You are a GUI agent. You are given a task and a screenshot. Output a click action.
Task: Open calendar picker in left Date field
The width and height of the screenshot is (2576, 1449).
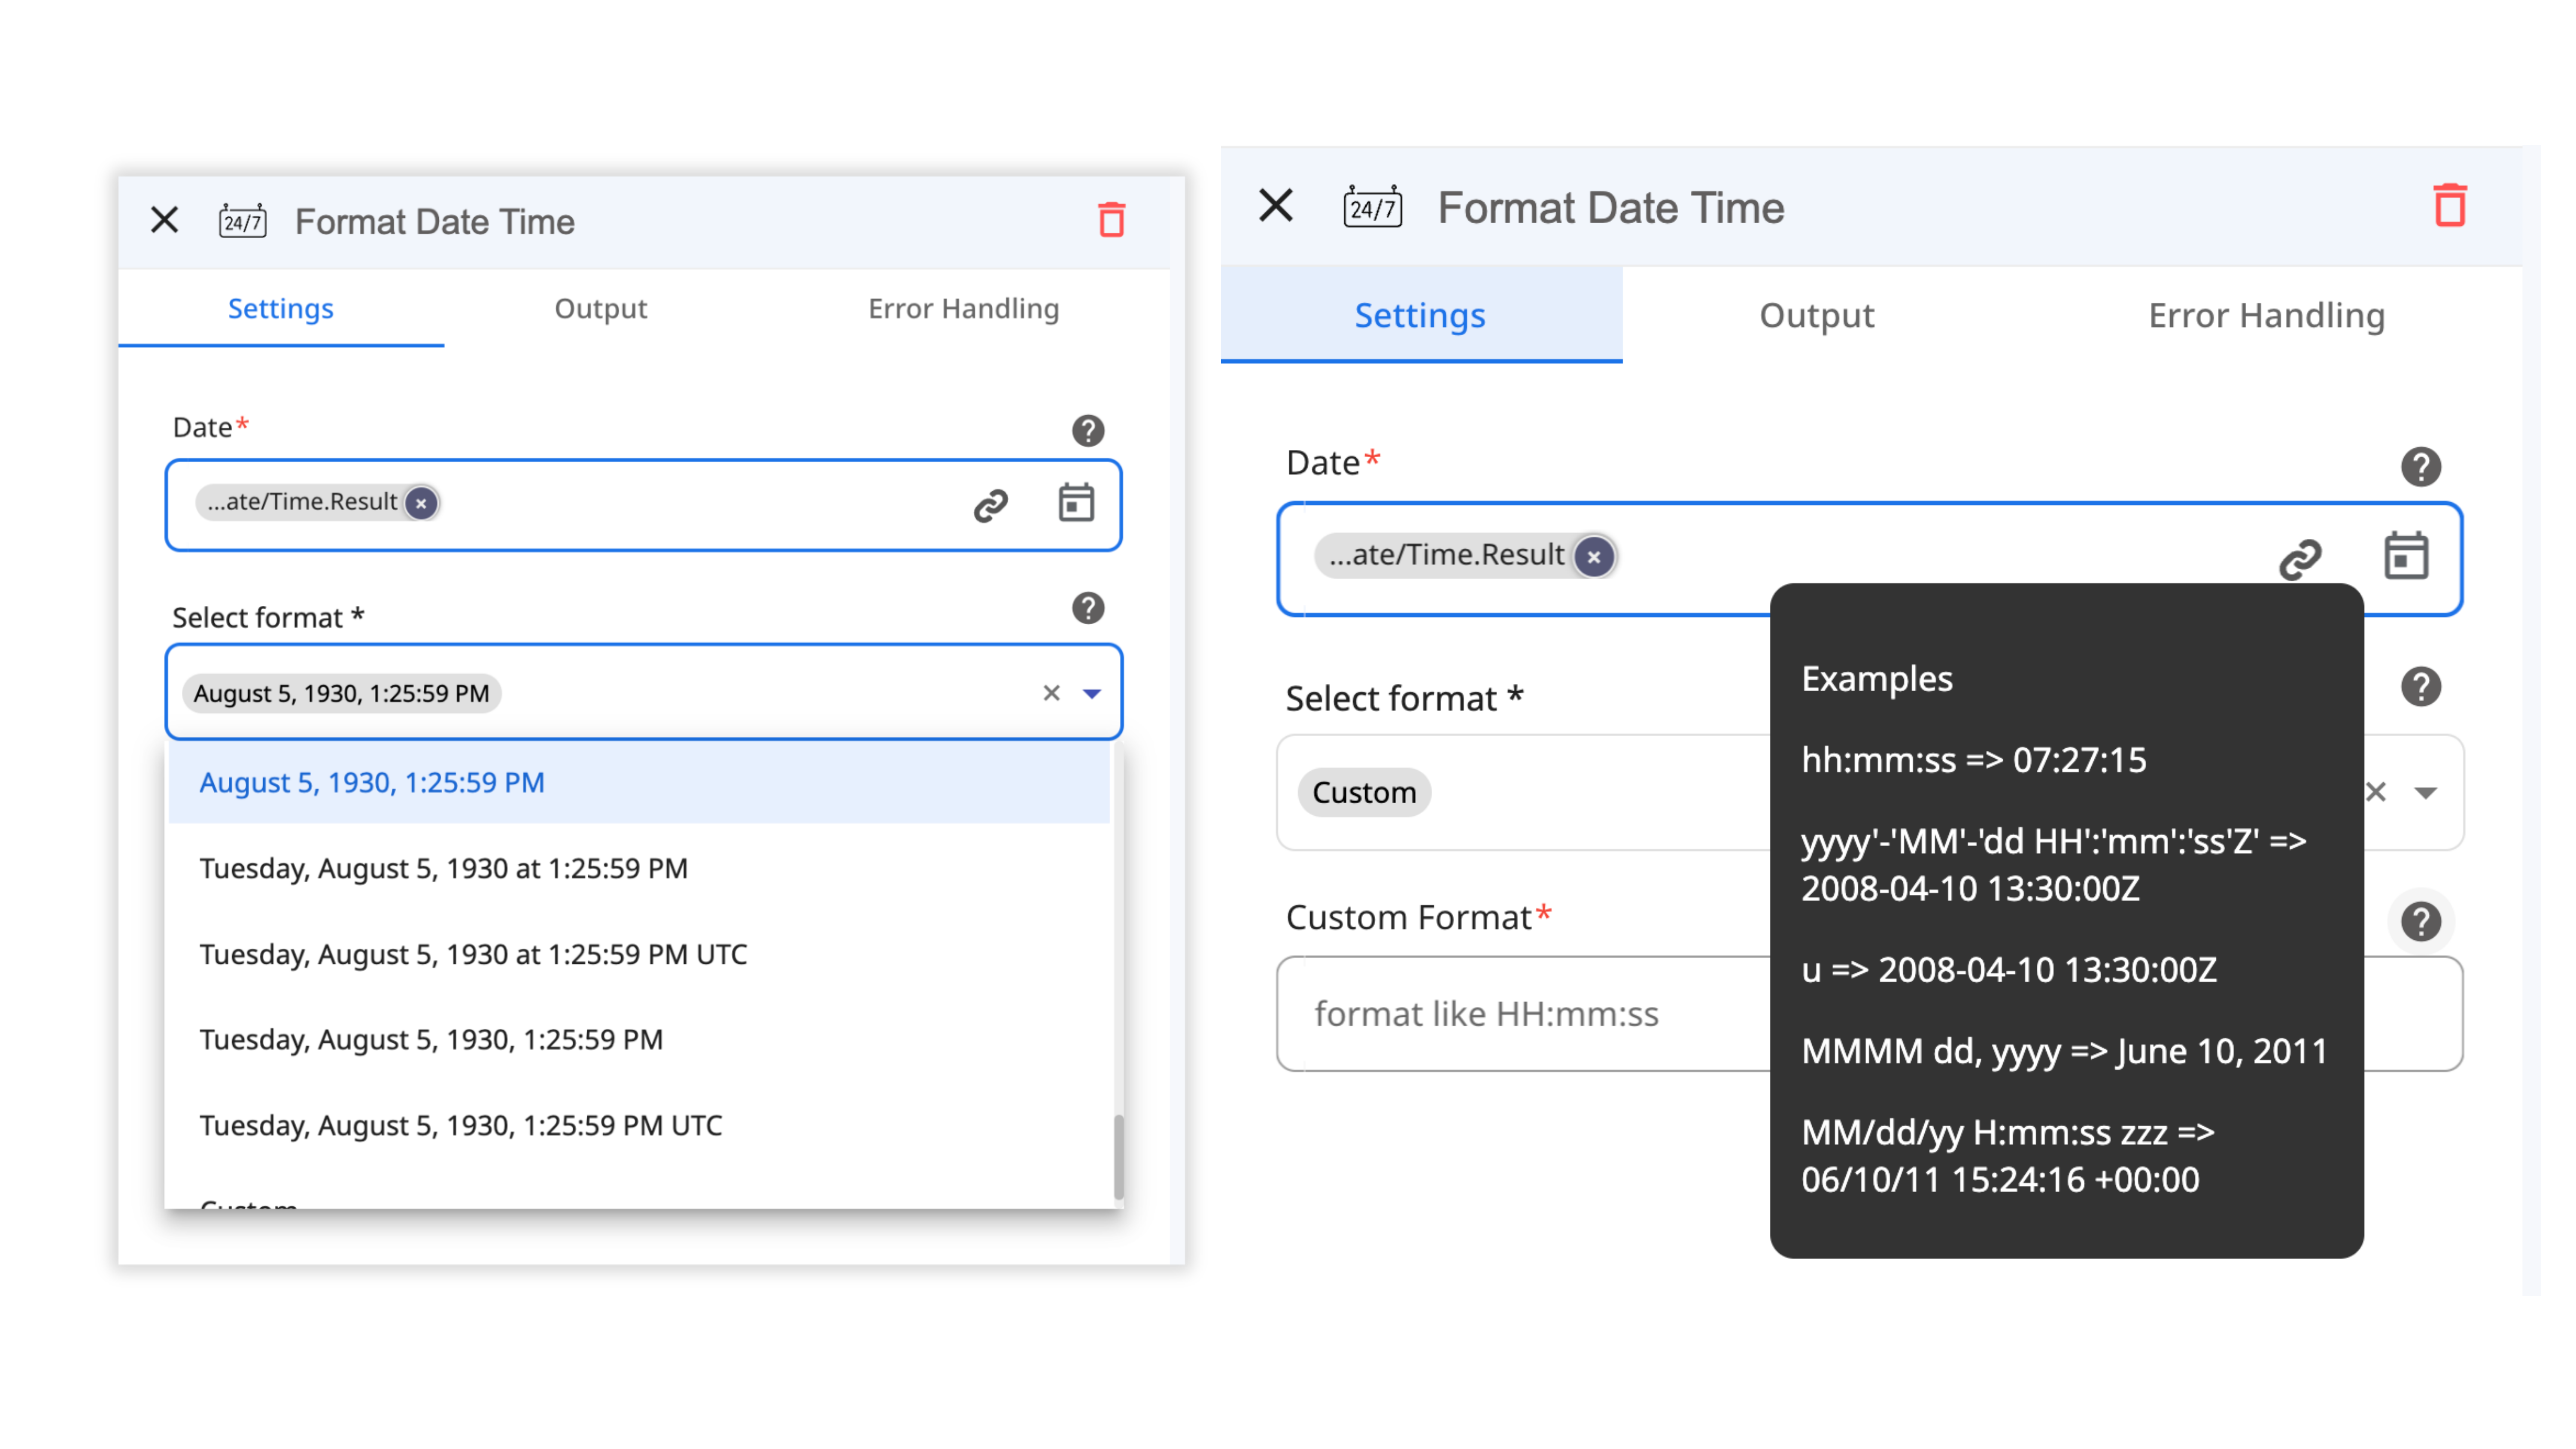point(1076,503)
